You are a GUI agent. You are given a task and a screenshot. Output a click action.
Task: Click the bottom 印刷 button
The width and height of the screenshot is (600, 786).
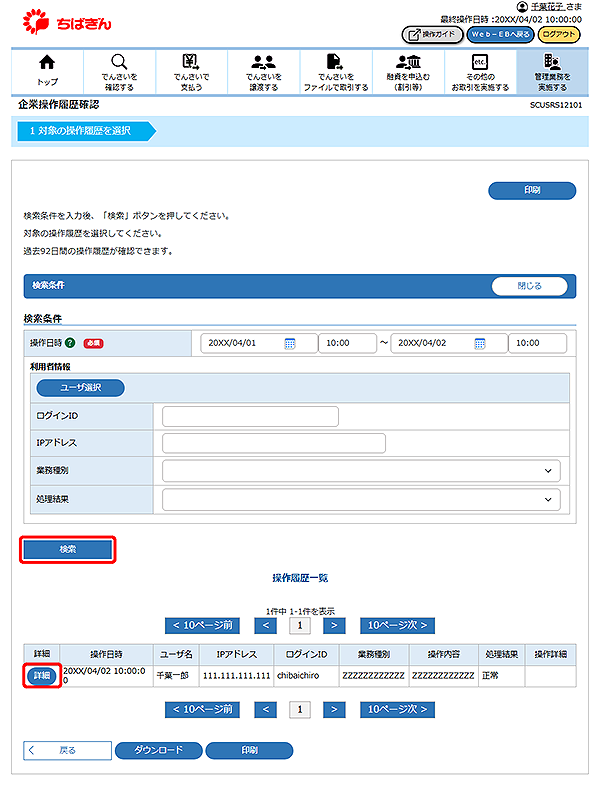point(249,750)
